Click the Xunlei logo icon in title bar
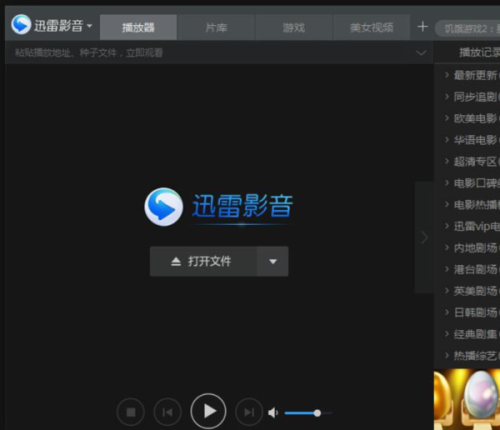The height and width of the screenshot is (430, 500). (x=21, y=24)
